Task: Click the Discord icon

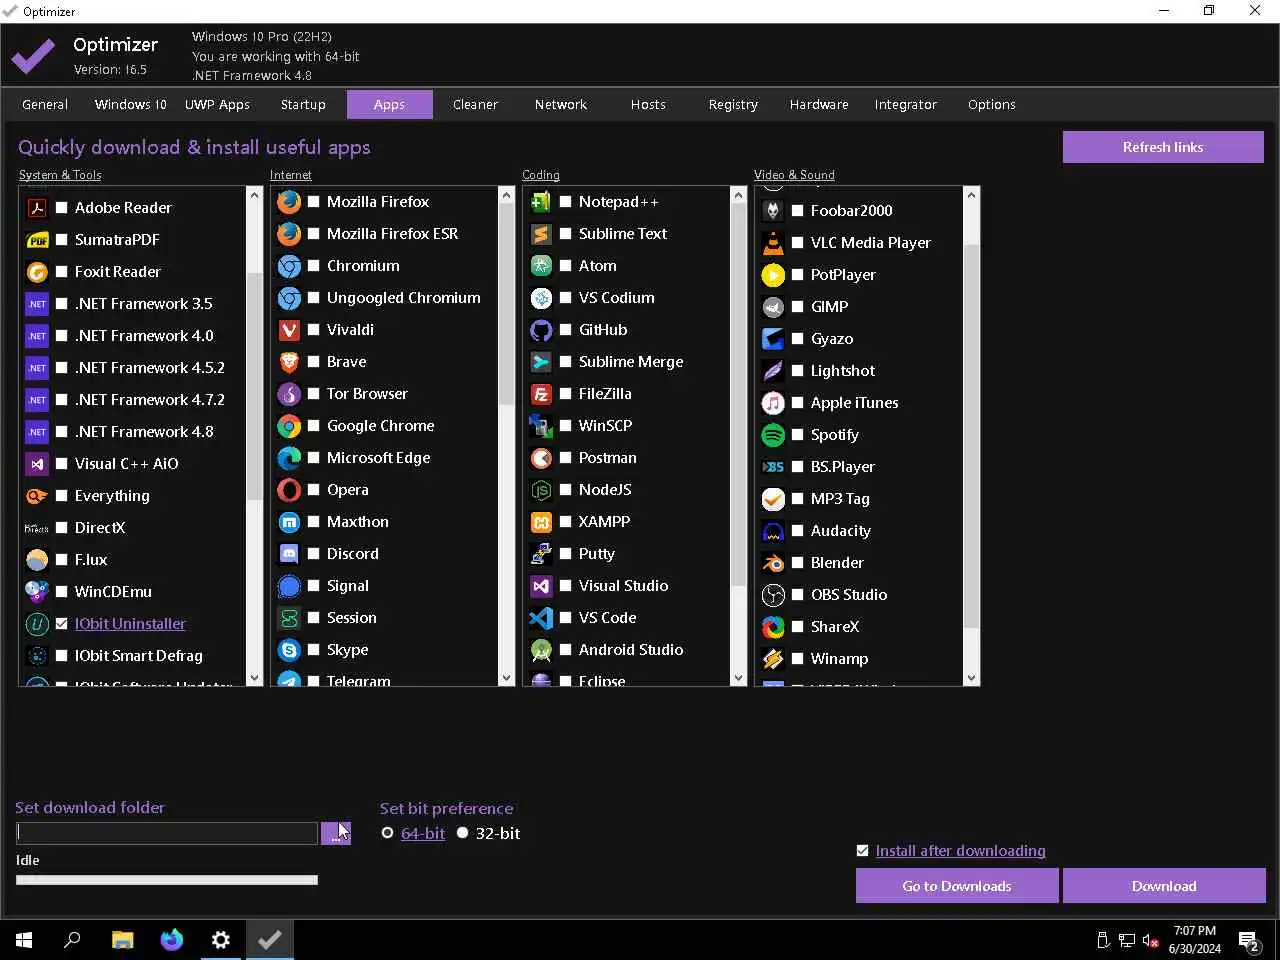Action: (x=289, y=554)
